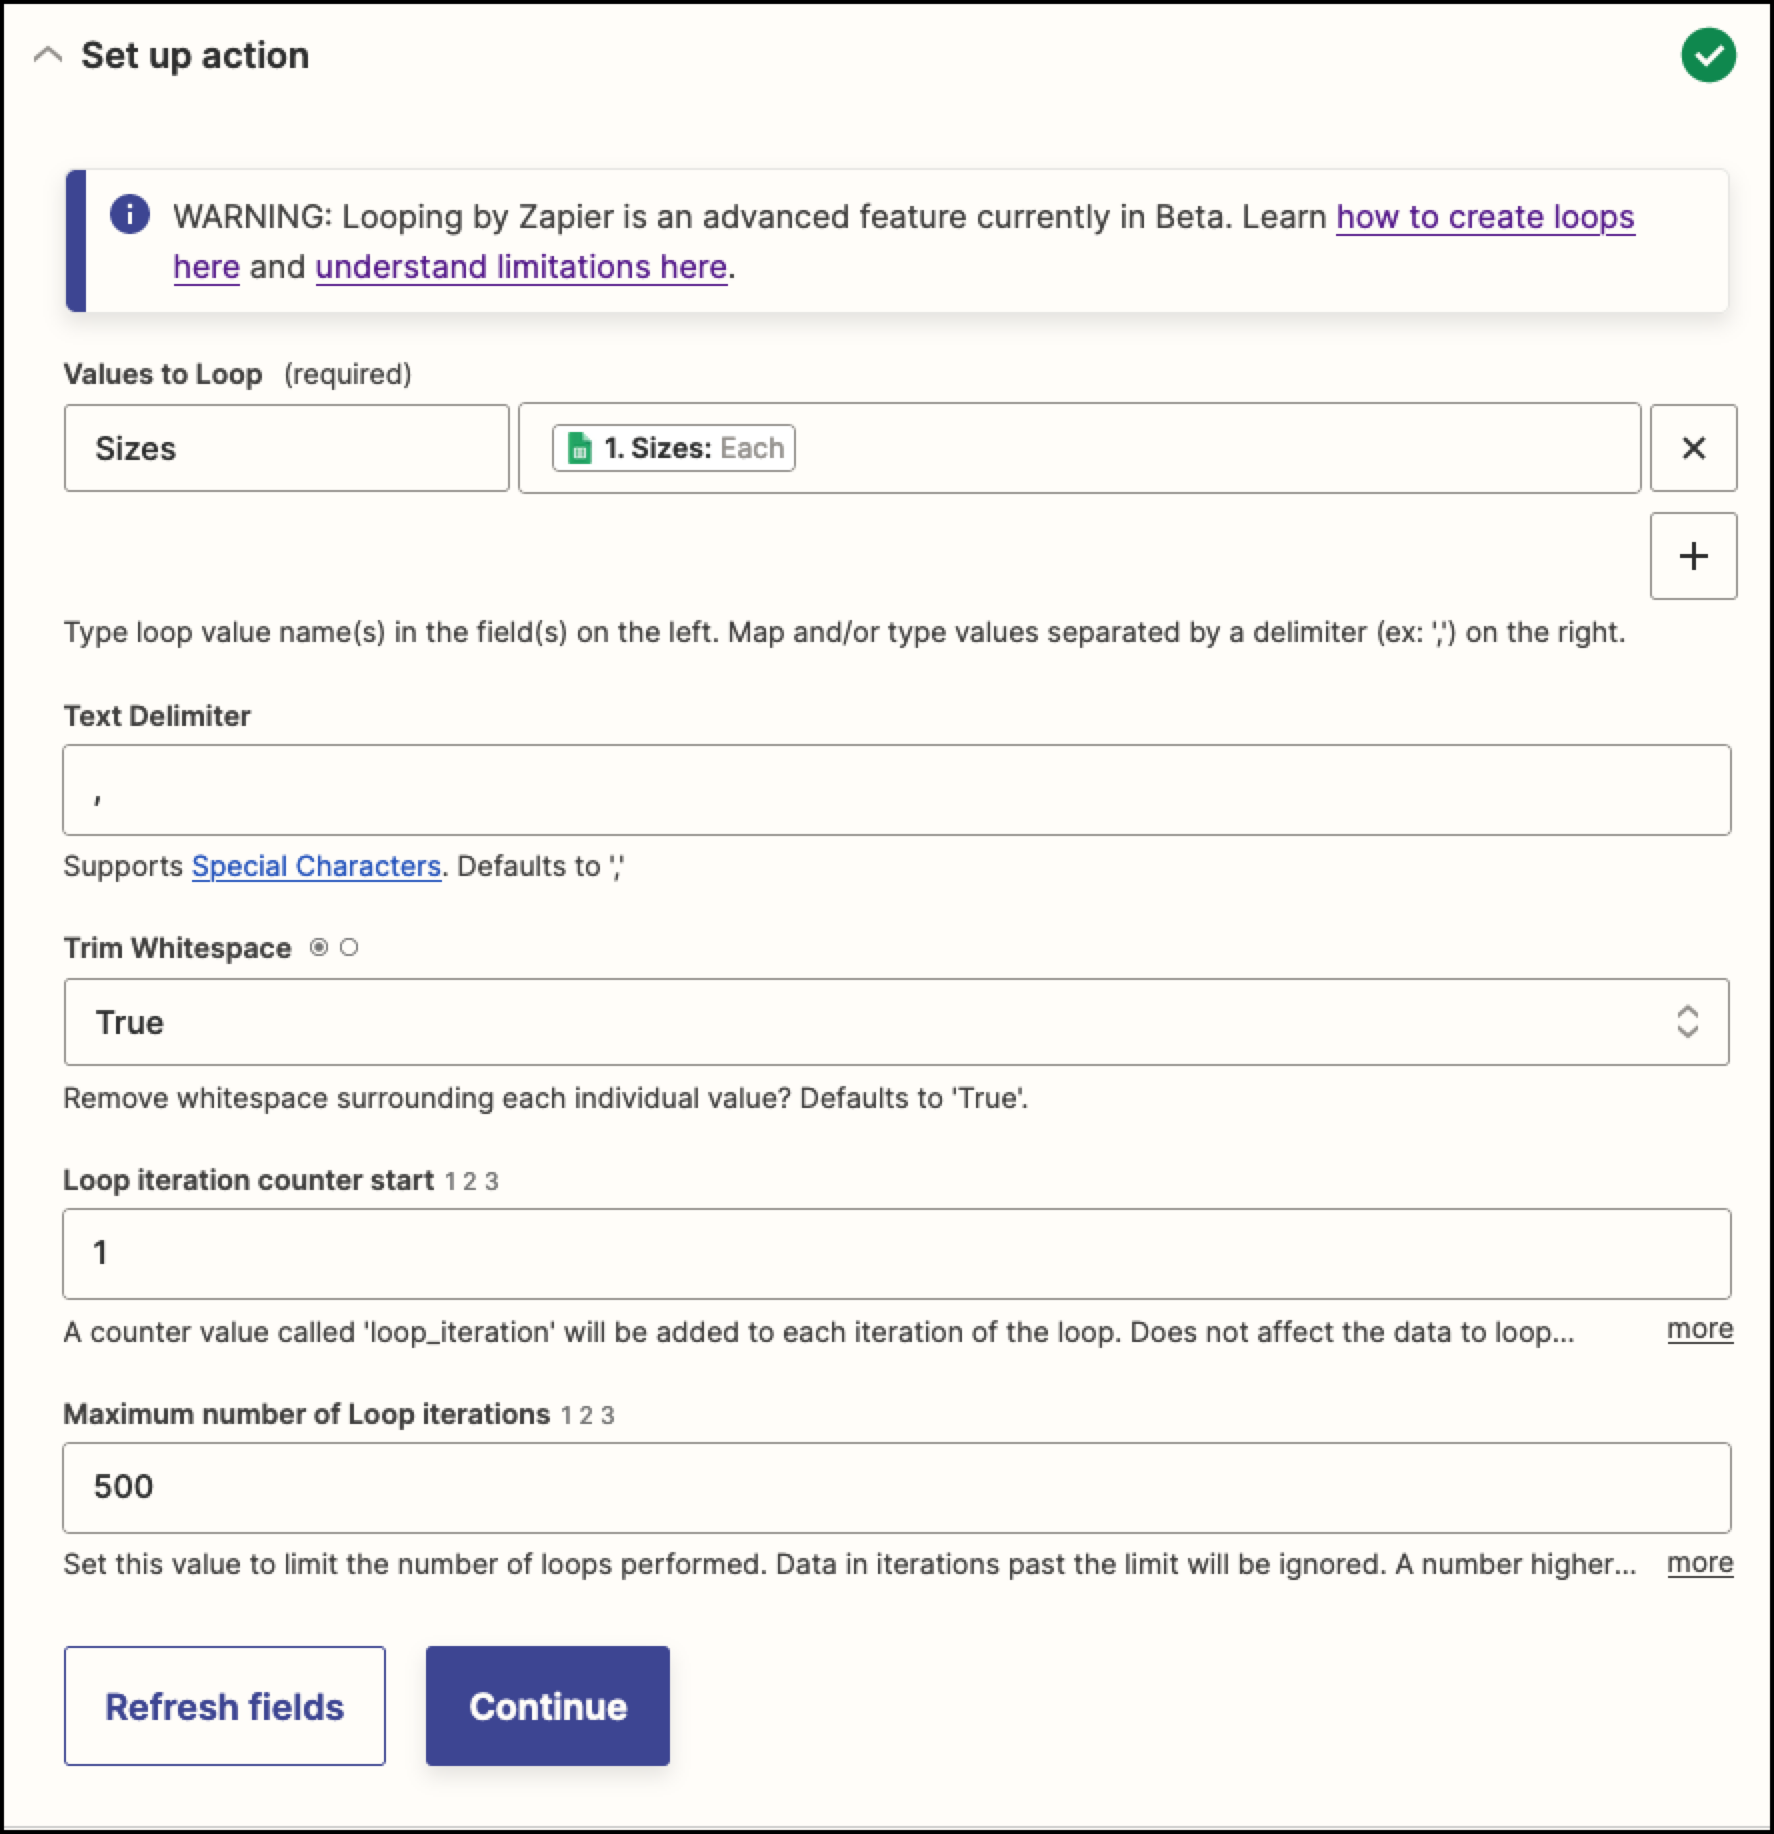Click the green checkmark status icon
The image size is (1774, 1834).
coord(1708,55)
